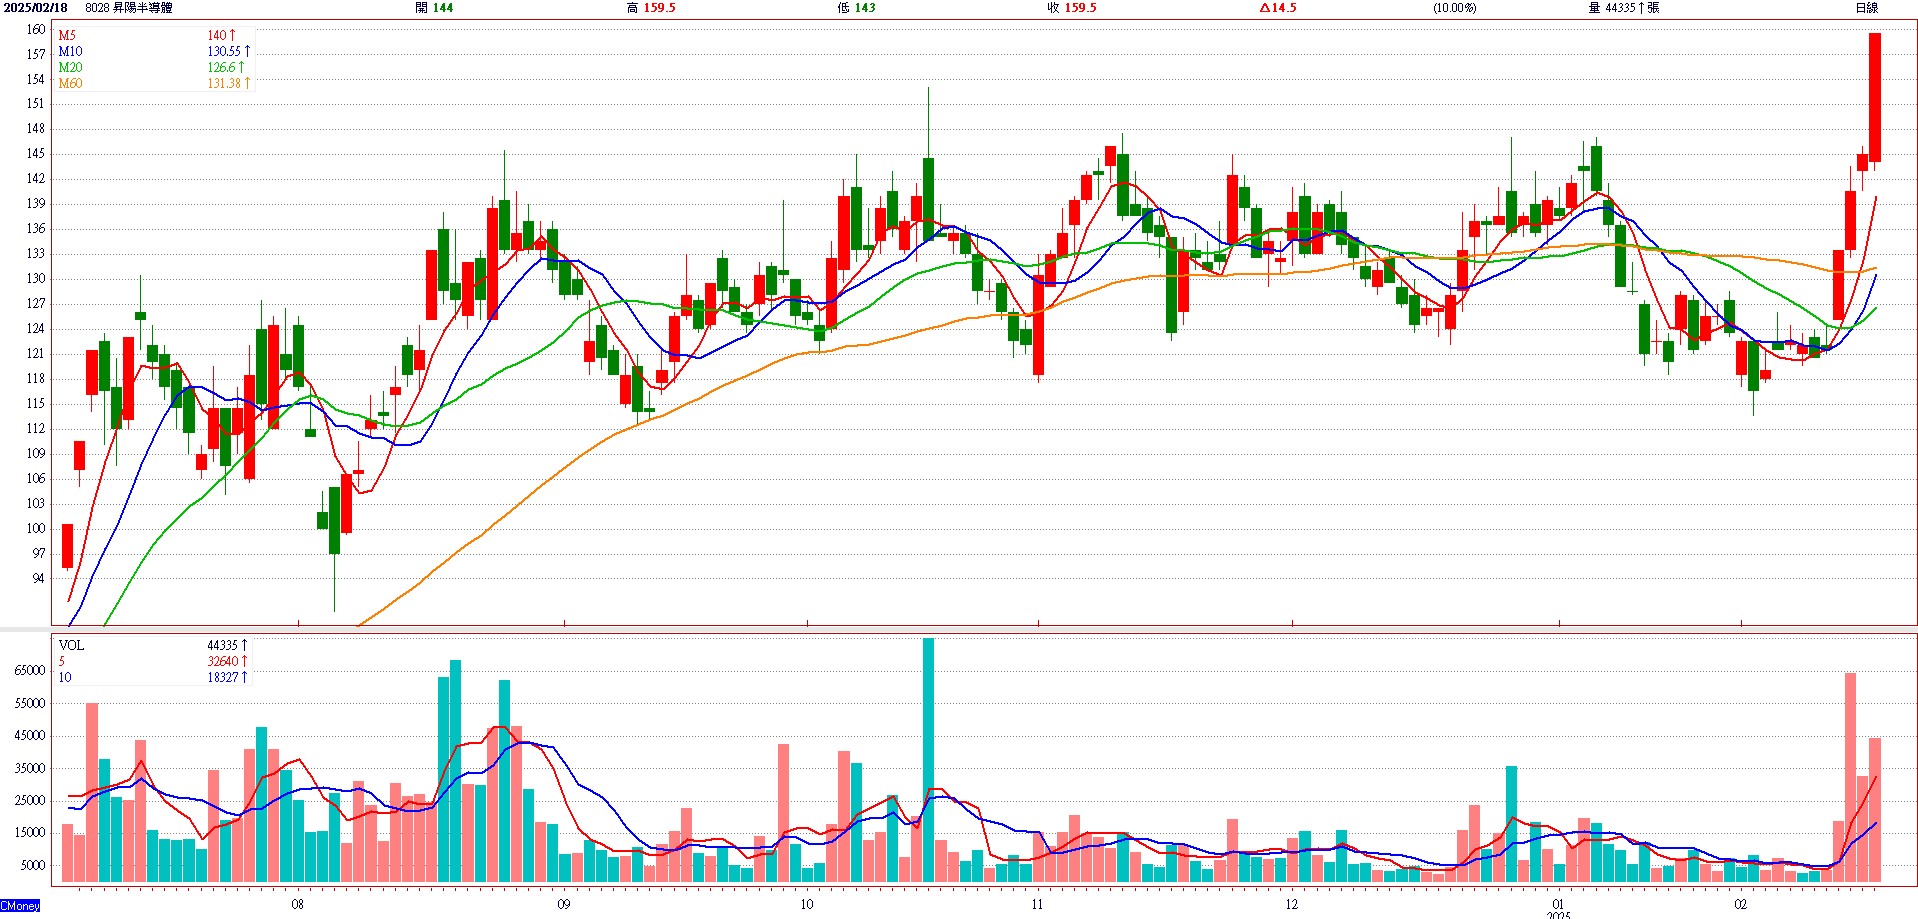Click the M5 value 140
The image size is (1918, 919).
click(221, 35)
